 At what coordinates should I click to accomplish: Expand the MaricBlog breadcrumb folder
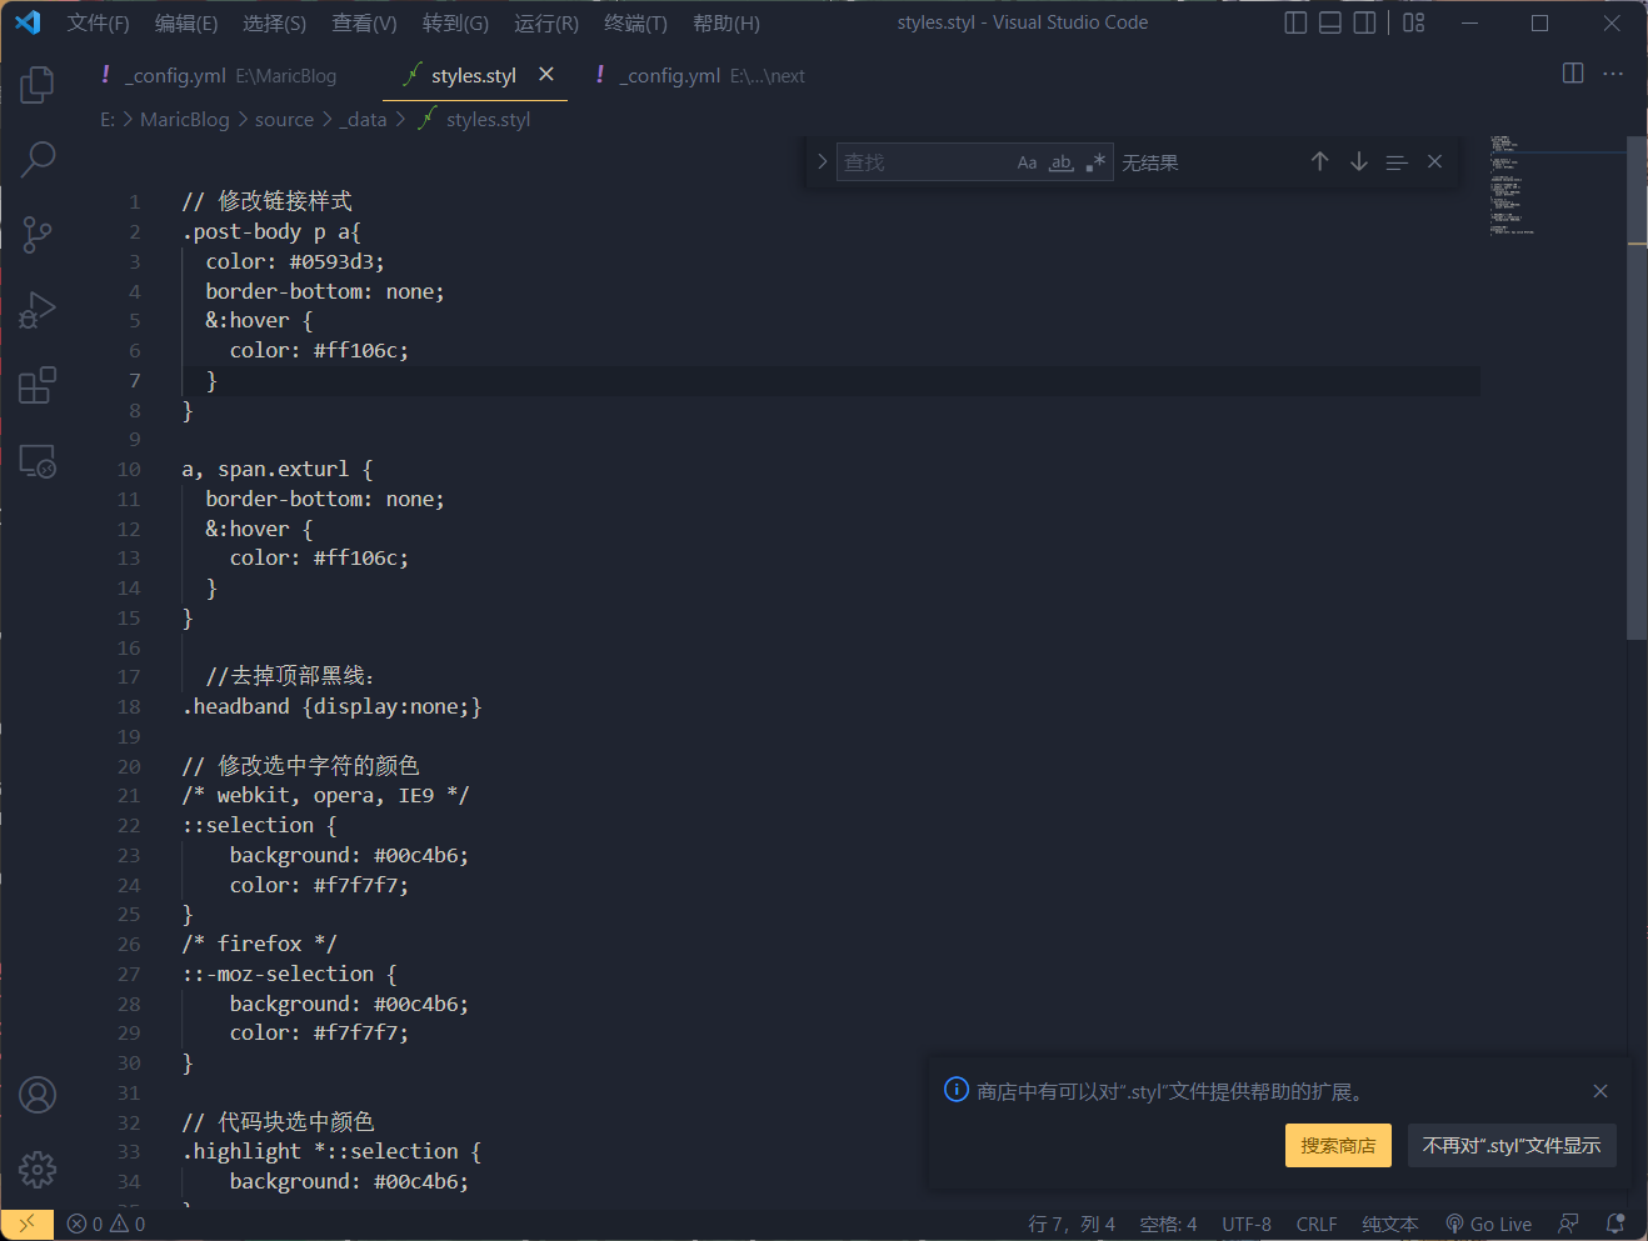tap(184, 120)
